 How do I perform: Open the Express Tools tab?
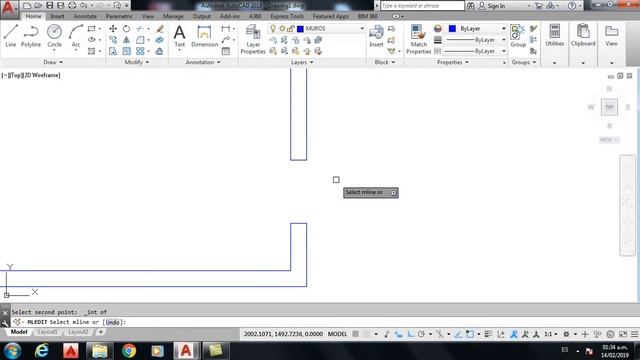(287, 16)
